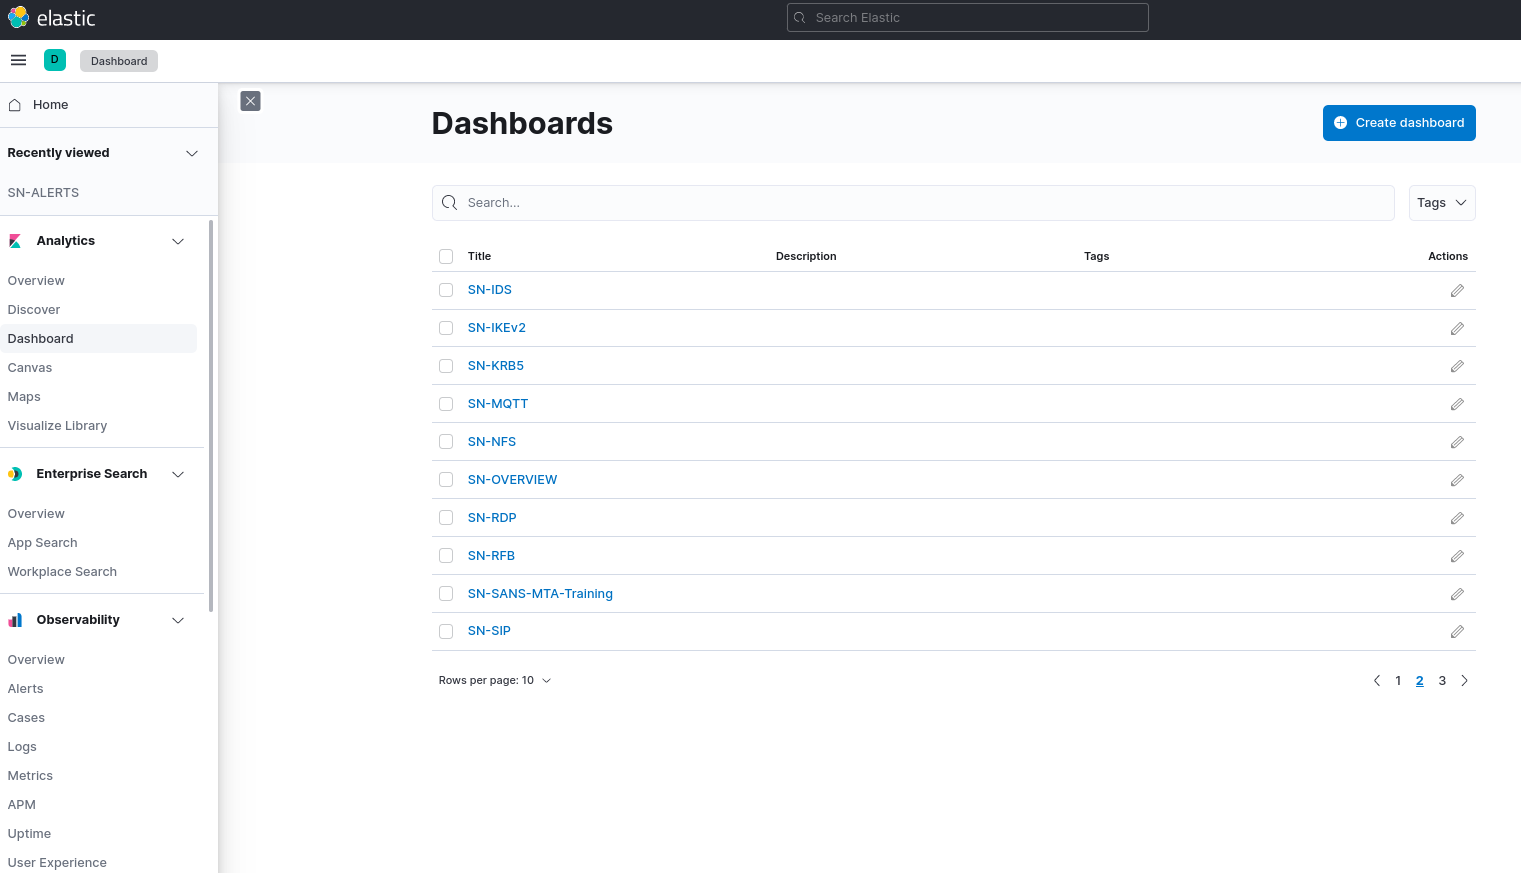
Task: Click edit pencil for SN-IKEv2
Action: [1457, 329]
